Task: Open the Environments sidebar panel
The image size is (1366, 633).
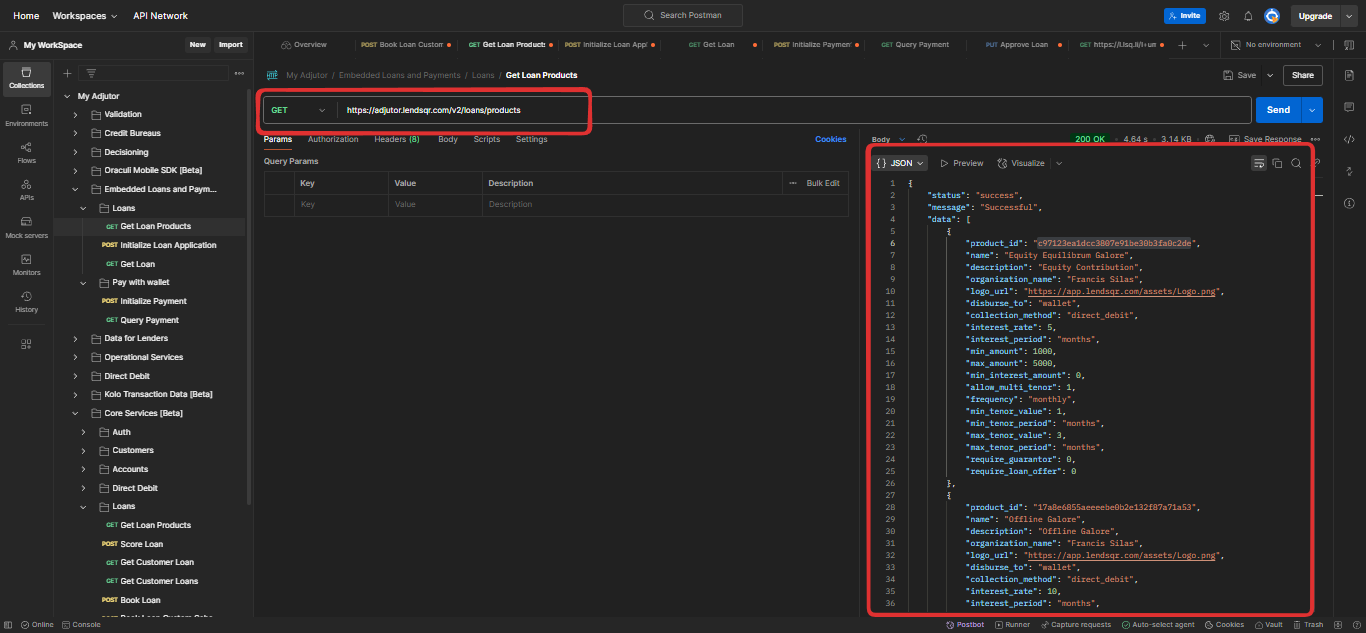Action: click(x=27, y=116)
